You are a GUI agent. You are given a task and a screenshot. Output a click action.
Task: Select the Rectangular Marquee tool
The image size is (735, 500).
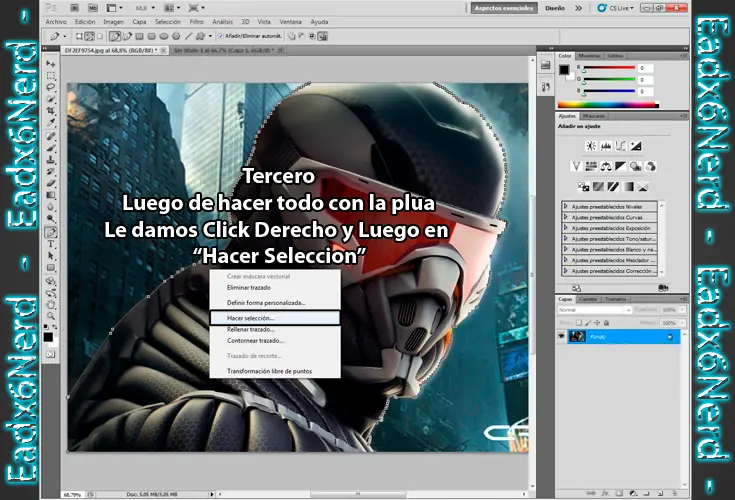point(51,75)
